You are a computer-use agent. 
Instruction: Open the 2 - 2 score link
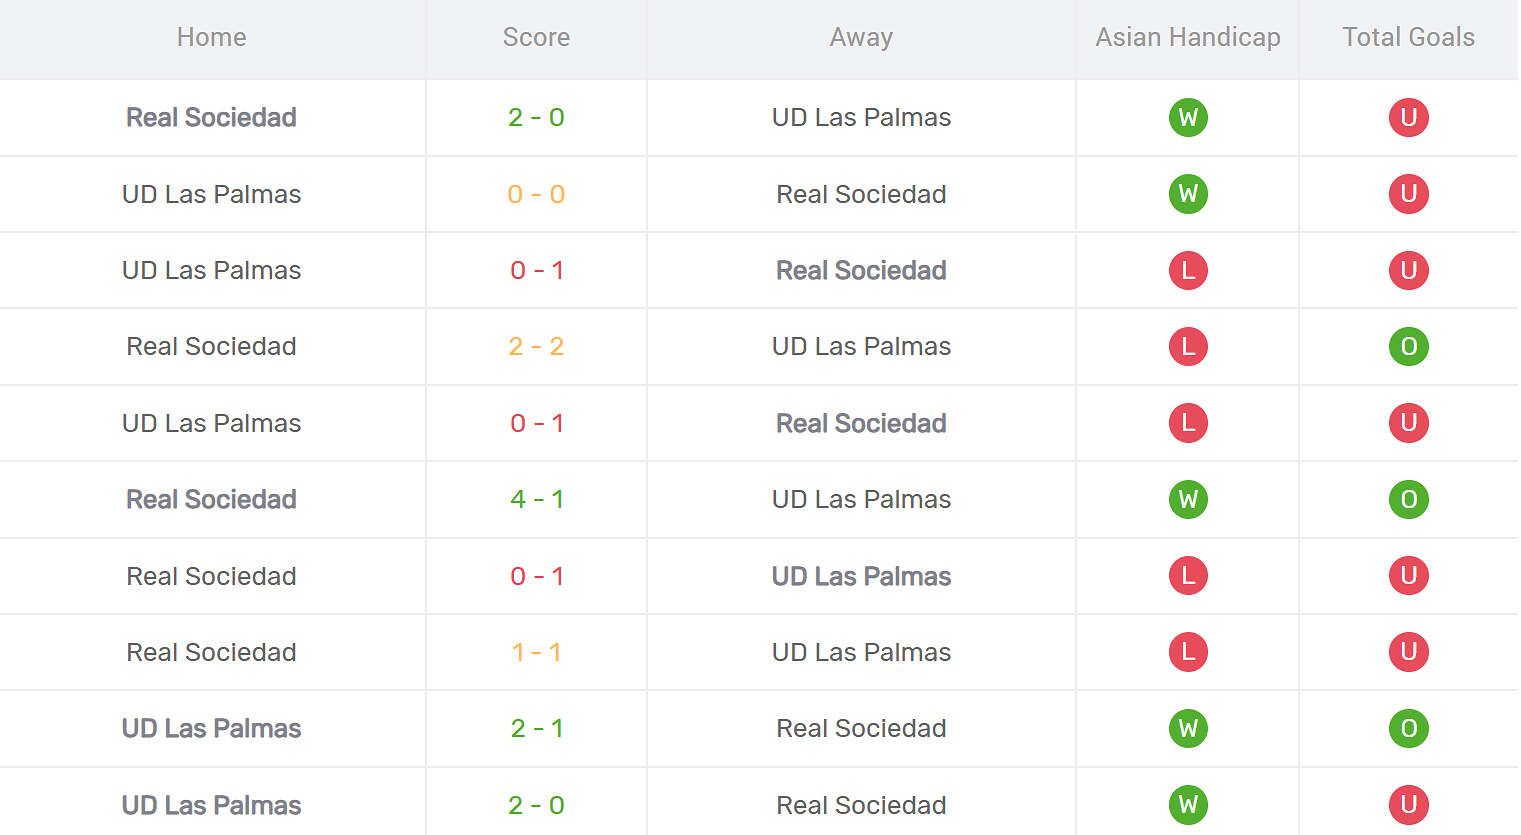536,346
